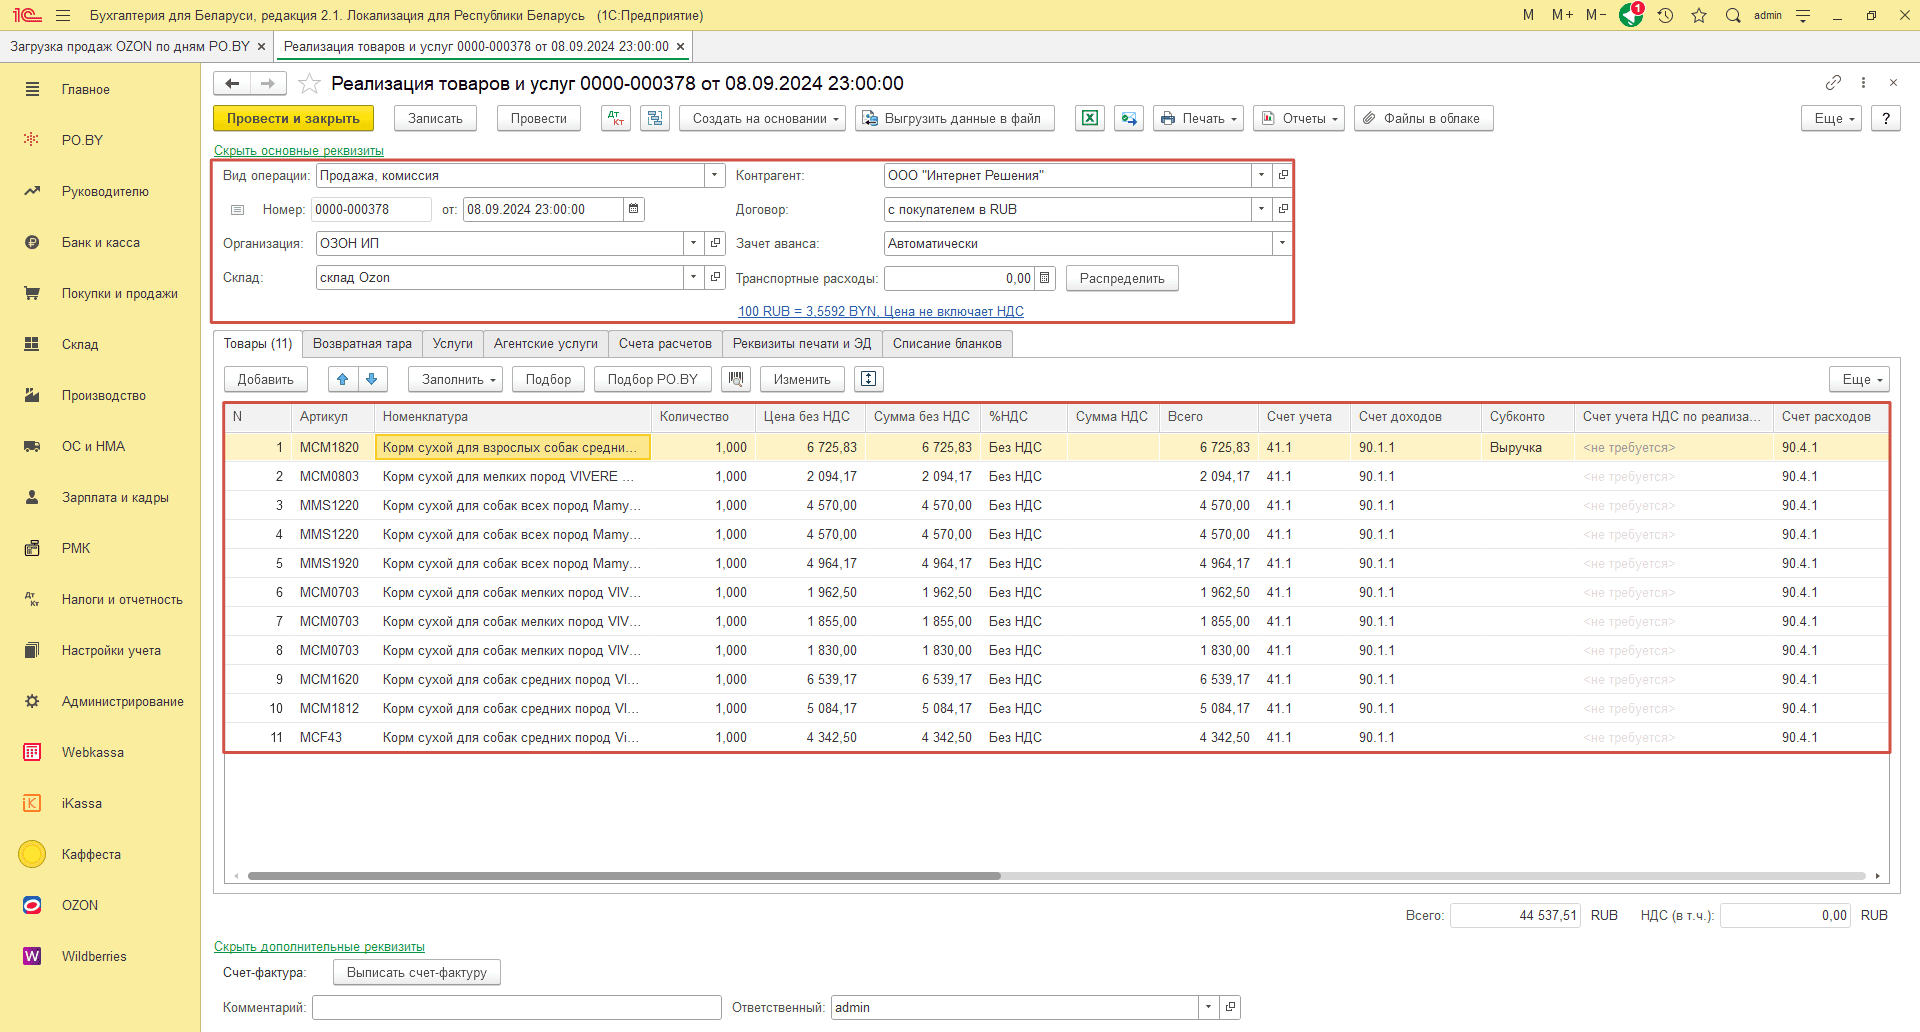Image resolution: width=1920 pixels, height=1032 pixels.
Task: Open Заполнить dropdown in table toolbar
Action: [455, 379]
